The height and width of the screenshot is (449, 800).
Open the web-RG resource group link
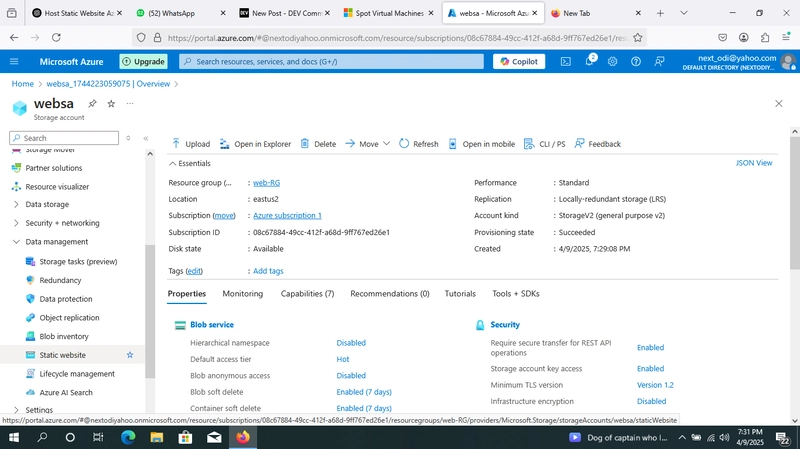click(266, 183)
